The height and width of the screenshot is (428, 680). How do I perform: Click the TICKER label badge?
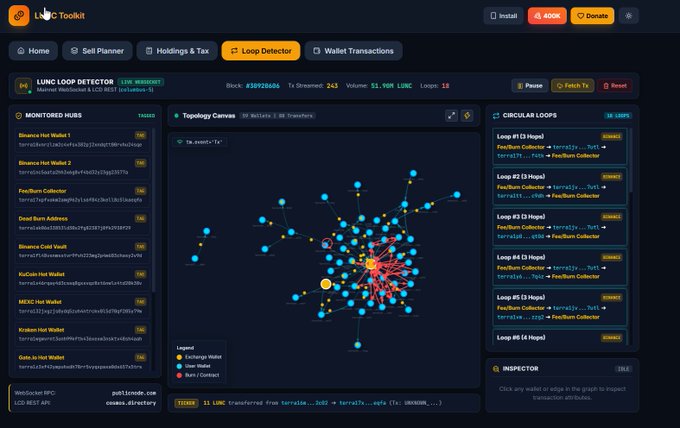(186, 403)
